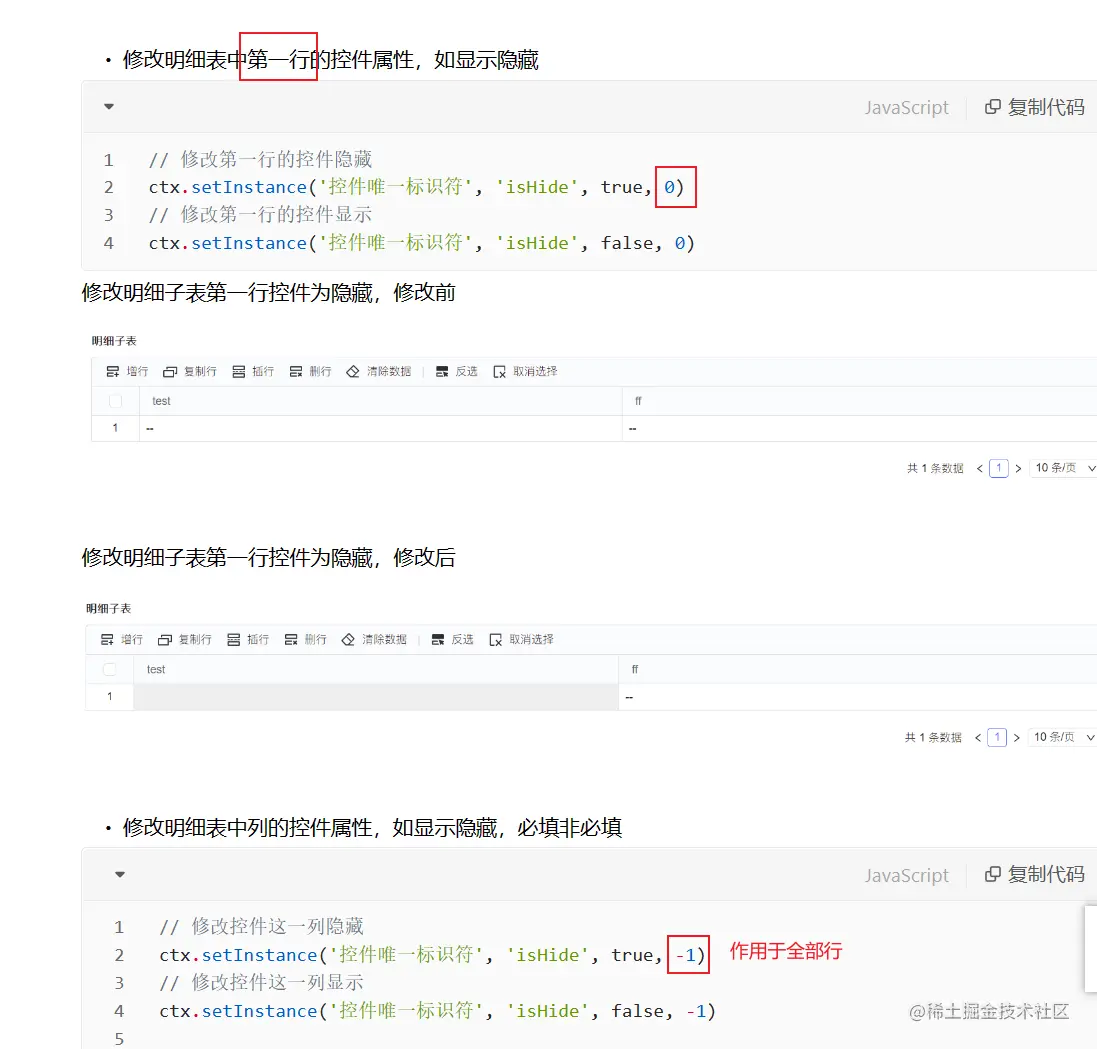Click row number 1 in the 修改前 table
Image resolution: width=1097 pixels, height=1049 pixels.
coord(115,428)
